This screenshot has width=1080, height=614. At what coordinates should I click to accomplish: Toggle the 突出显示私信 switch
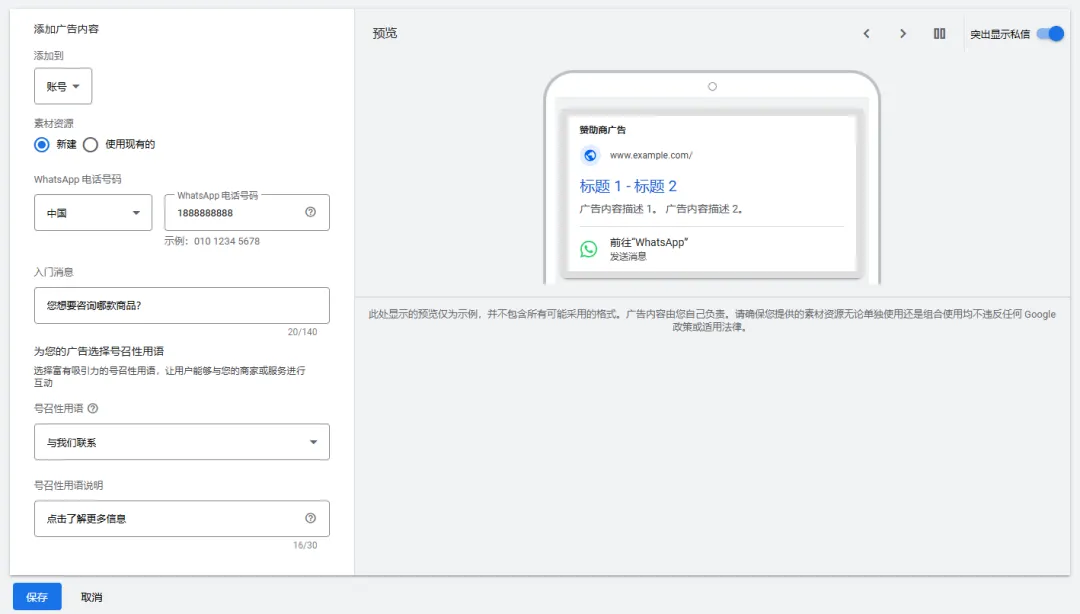pos(1050,34)
